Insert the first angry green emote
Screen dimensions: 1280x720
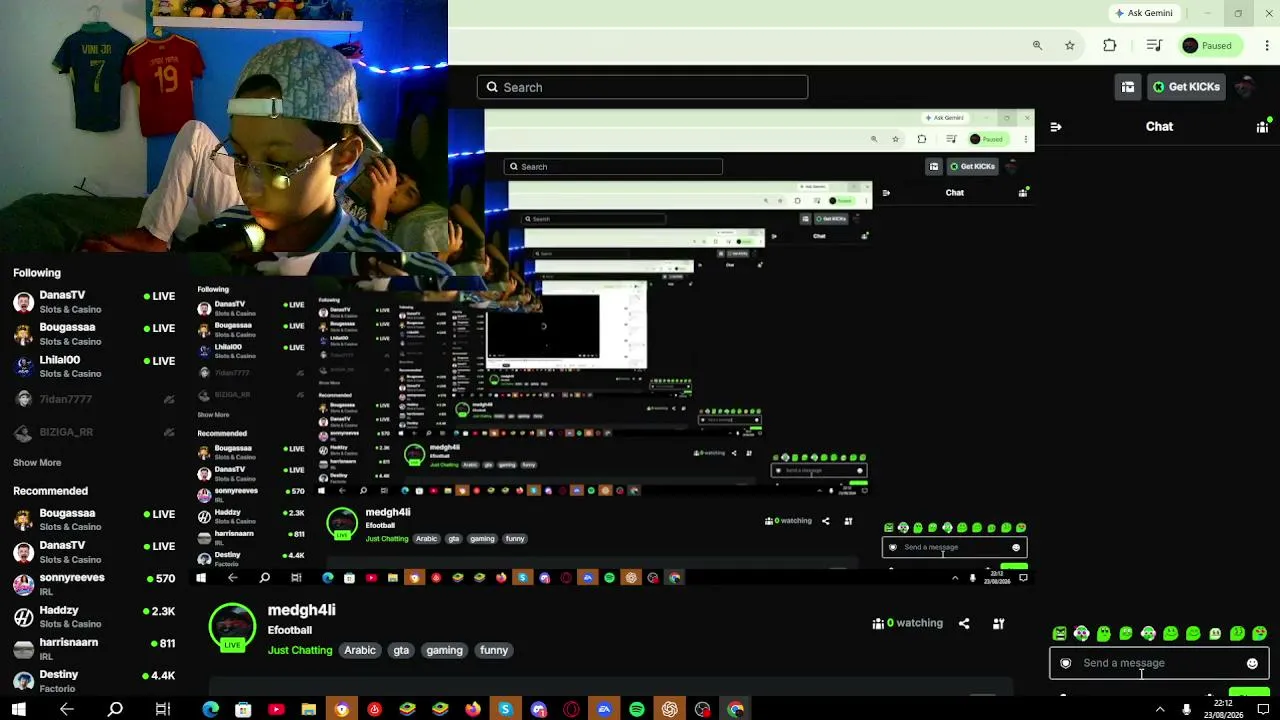coord(1060,633)
